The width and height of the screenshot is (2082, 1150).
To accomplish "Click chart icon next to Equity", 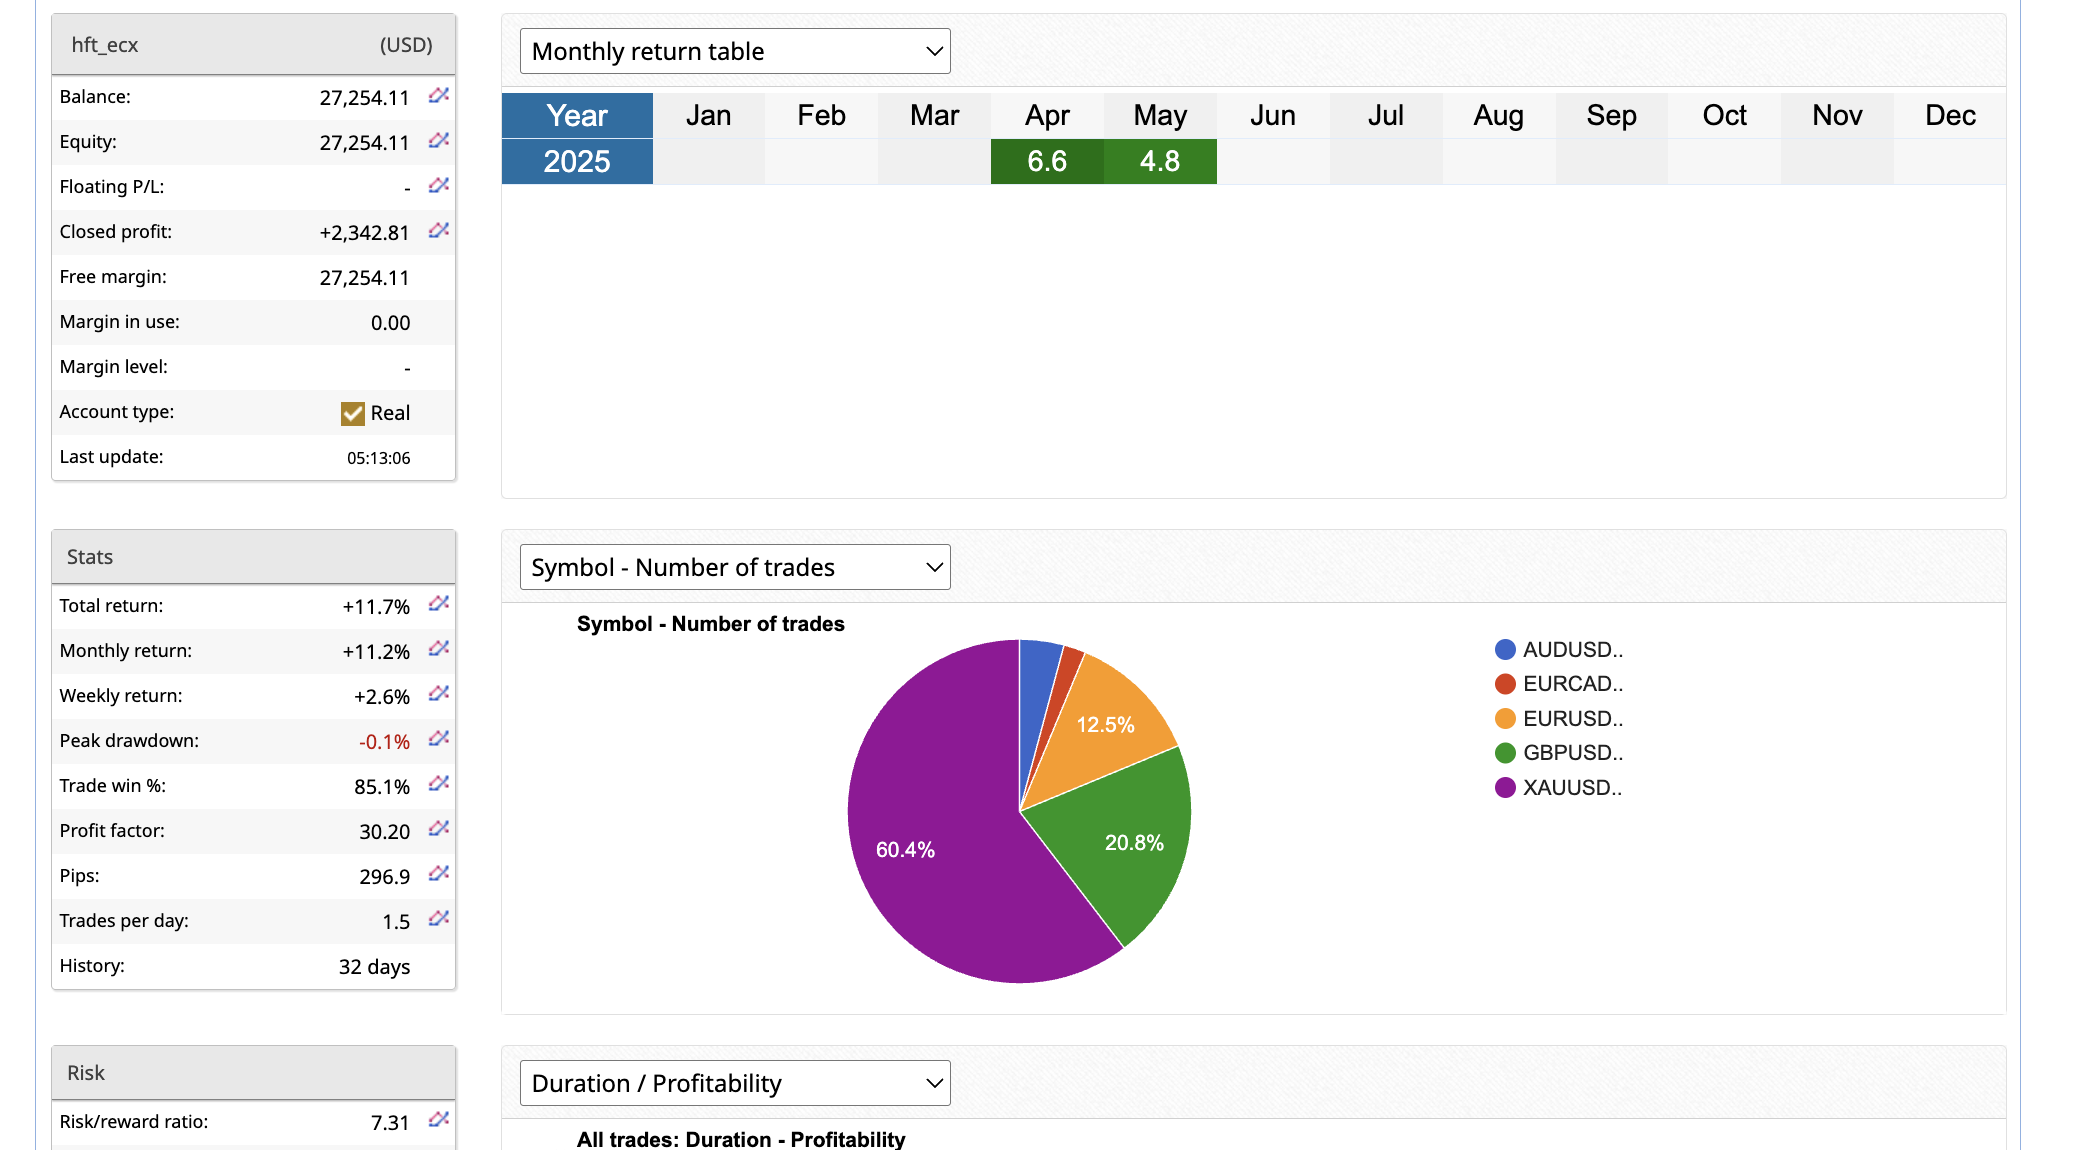I will pyautogui.click(x=438, y=141).
